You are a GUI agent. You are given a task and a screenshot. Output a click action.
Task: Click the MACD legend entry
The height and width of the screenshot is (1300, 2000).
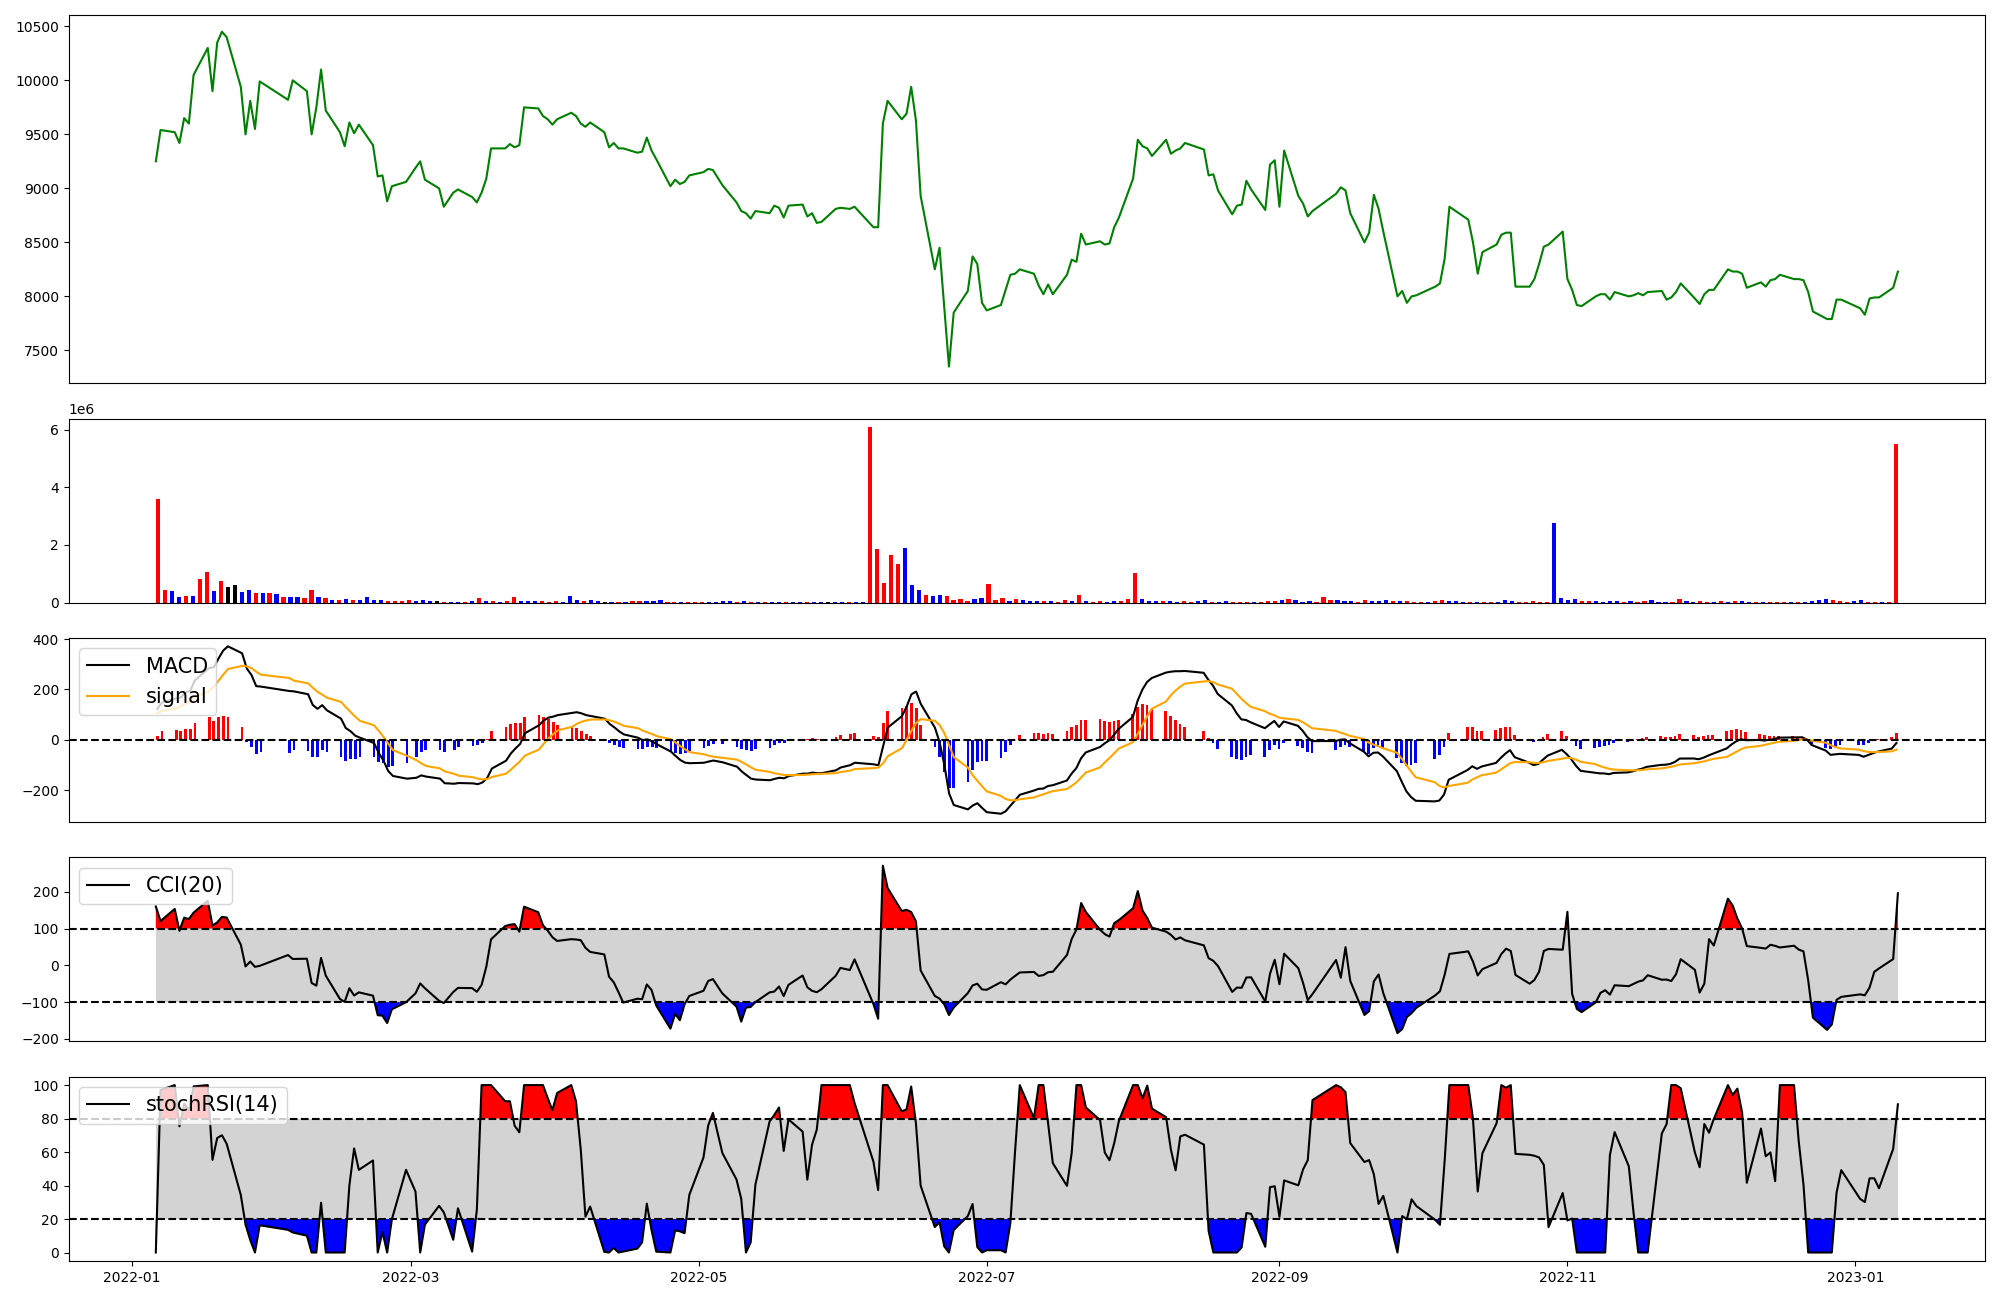coord(176,666)
